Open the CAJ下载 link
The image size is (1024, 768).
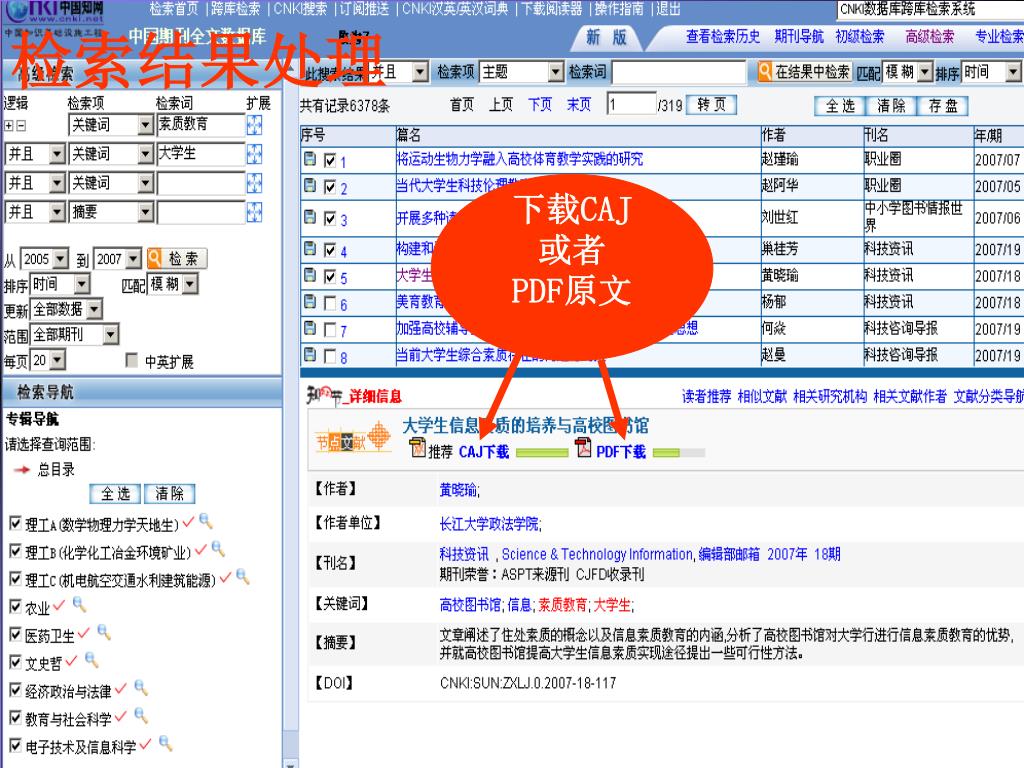[484, 452]
